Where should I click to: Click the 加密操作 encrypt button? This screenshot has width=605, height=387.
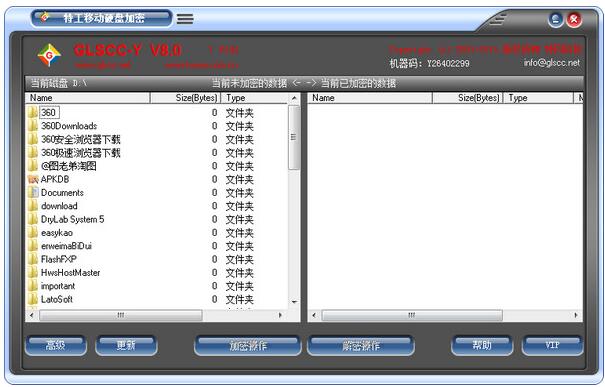pyautogui.click(x=248, y=345)
